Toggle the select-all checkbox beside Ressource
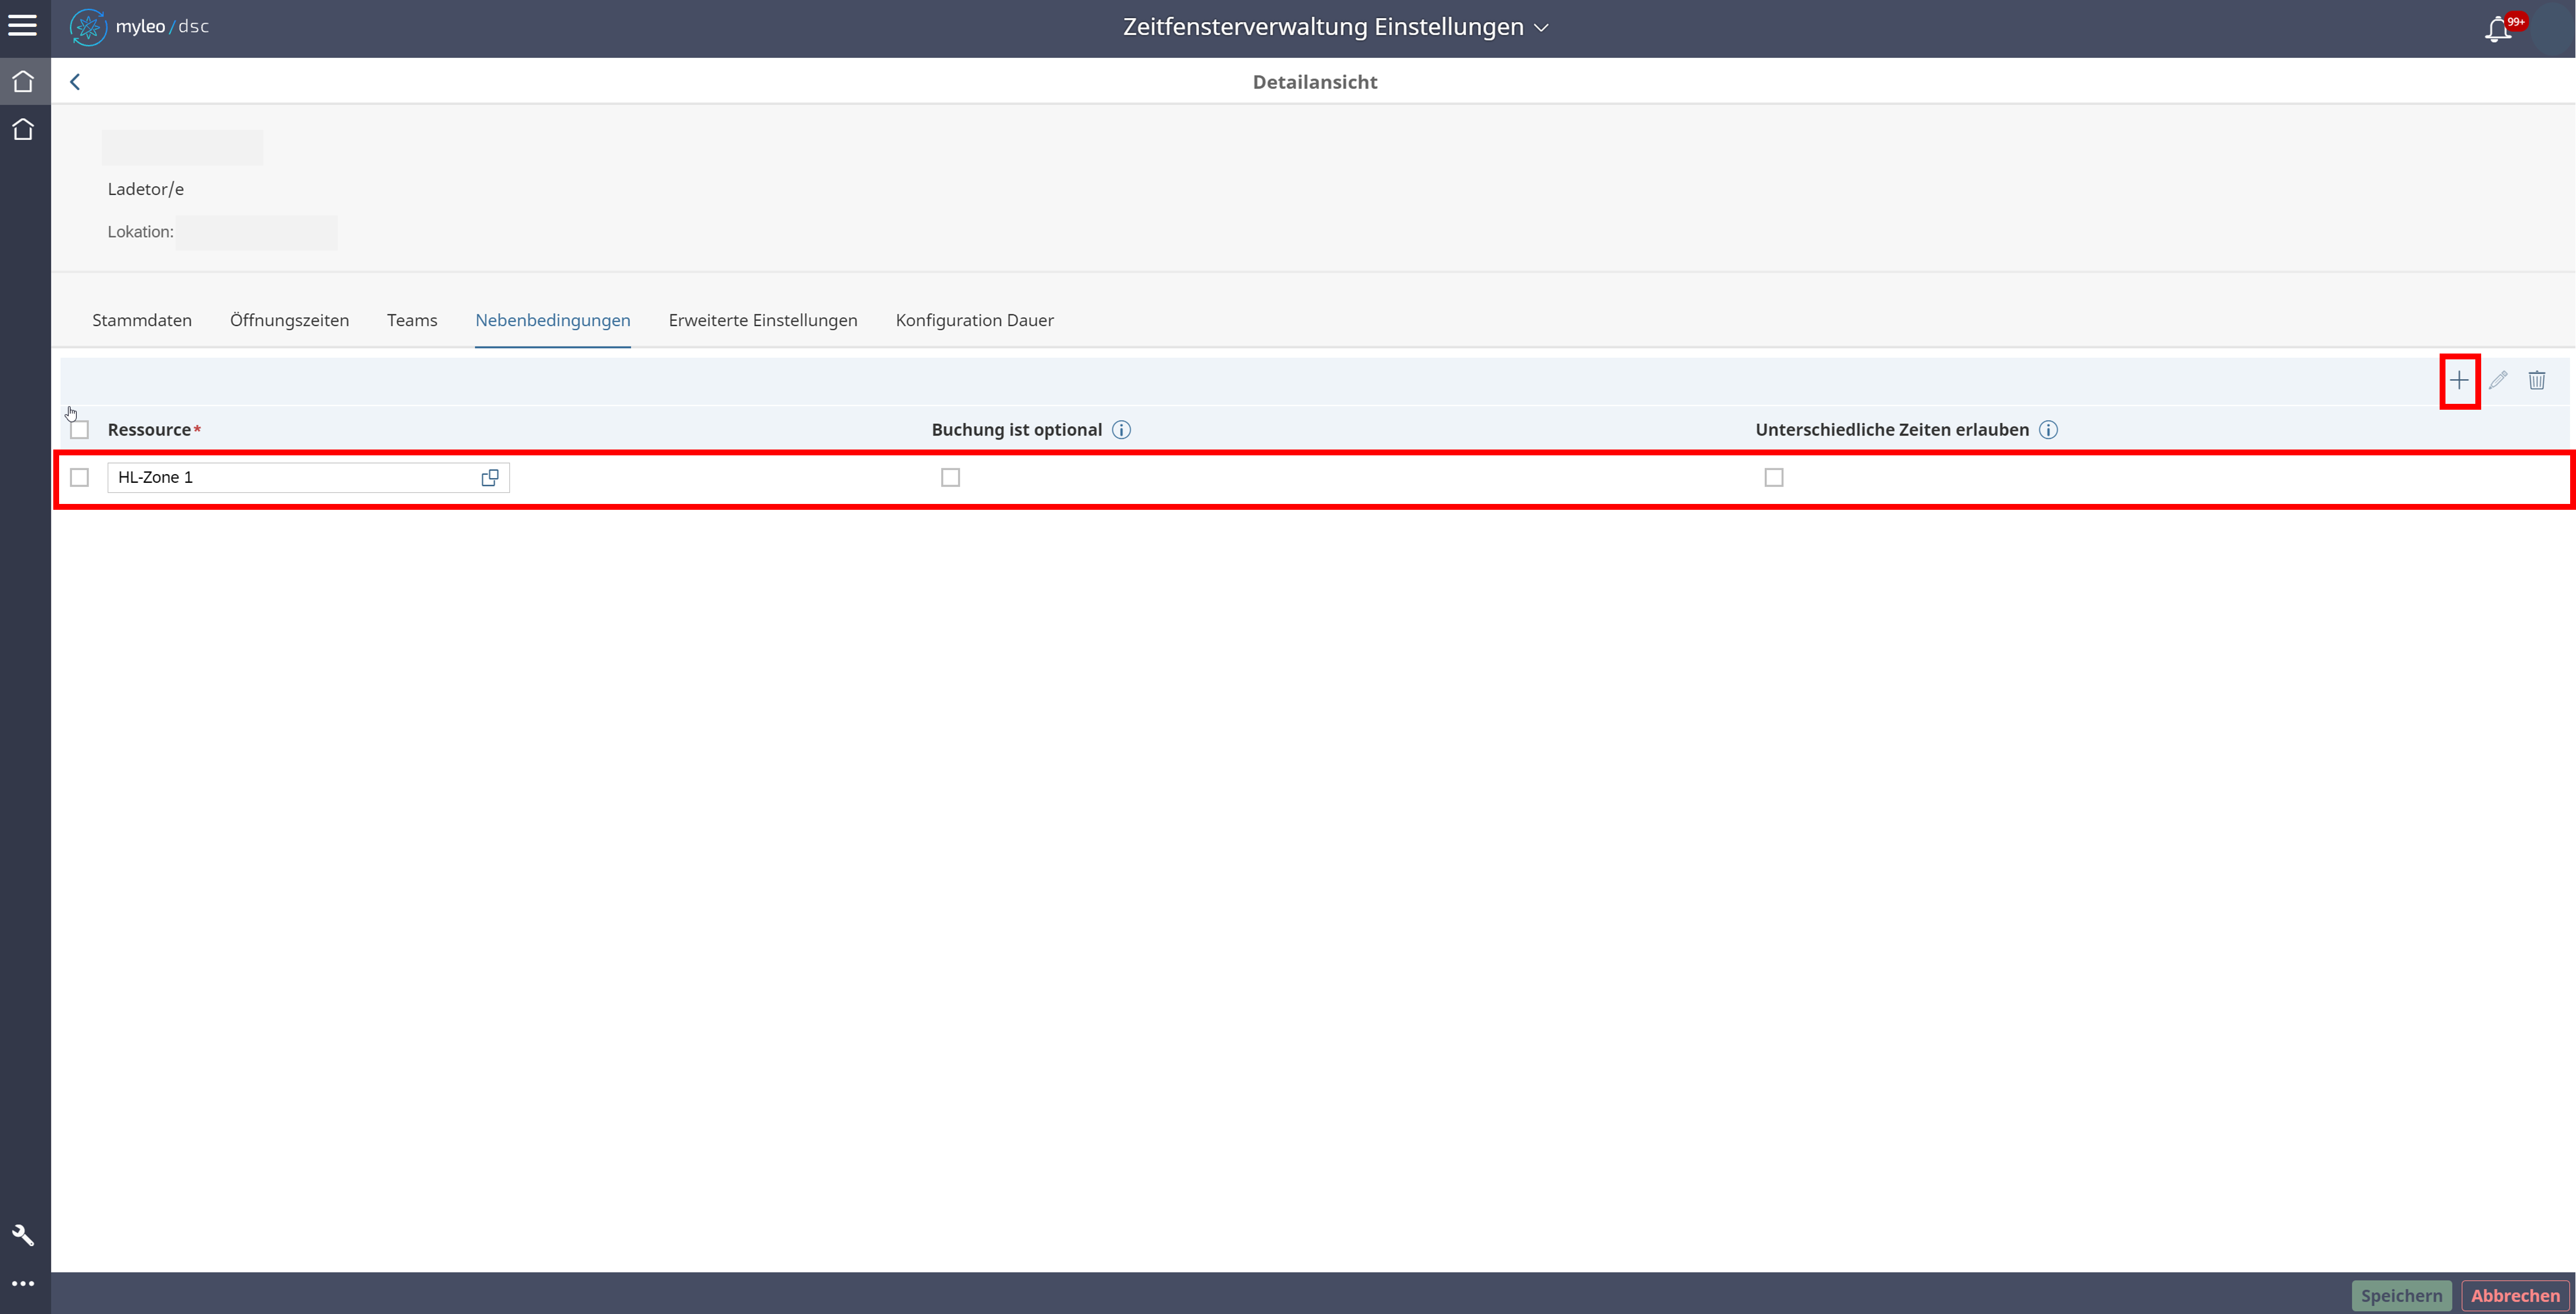 (80, 430)
